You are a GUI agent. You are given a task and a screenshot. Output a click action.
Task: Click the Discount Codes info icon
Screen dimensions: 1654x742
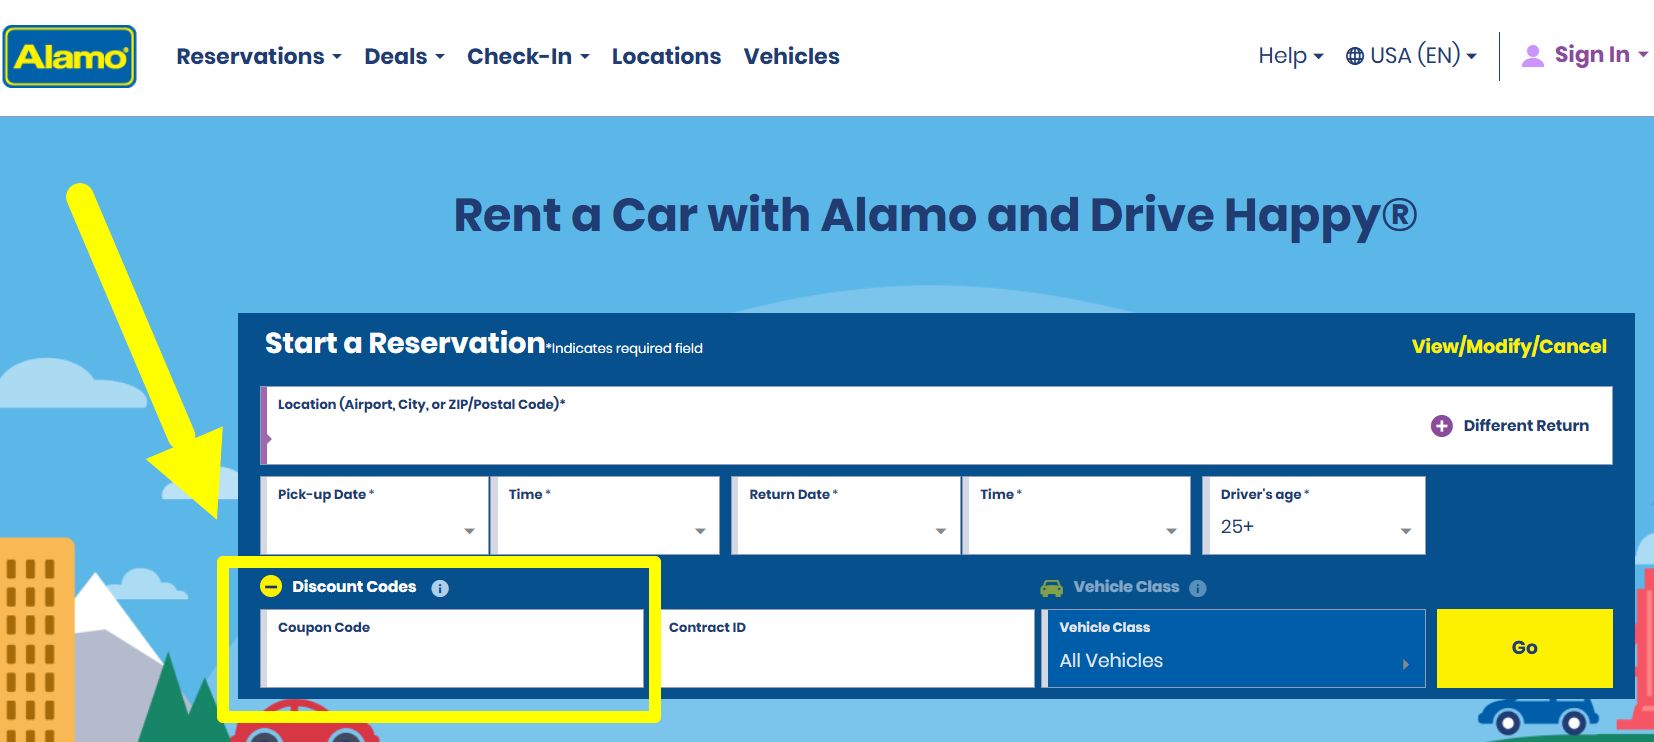(440, 588)
